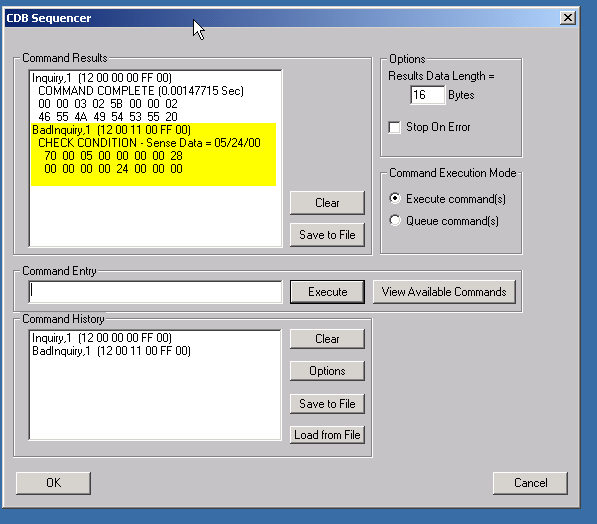Click the Command Entry text field

coord(155,292)
